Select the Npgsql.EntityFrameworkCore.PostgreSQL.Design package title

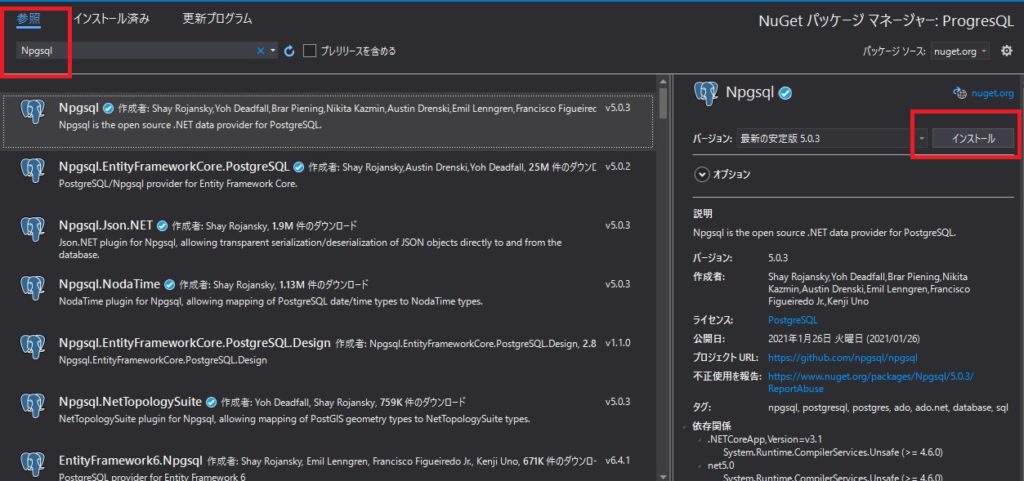194,343
